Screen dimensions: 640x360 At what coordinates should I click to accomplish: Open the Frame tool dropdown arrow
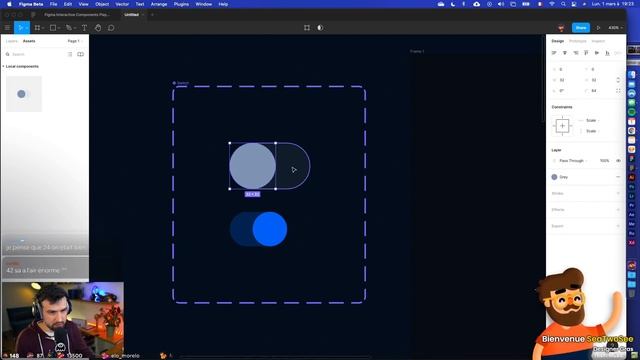tap(43, 28)
